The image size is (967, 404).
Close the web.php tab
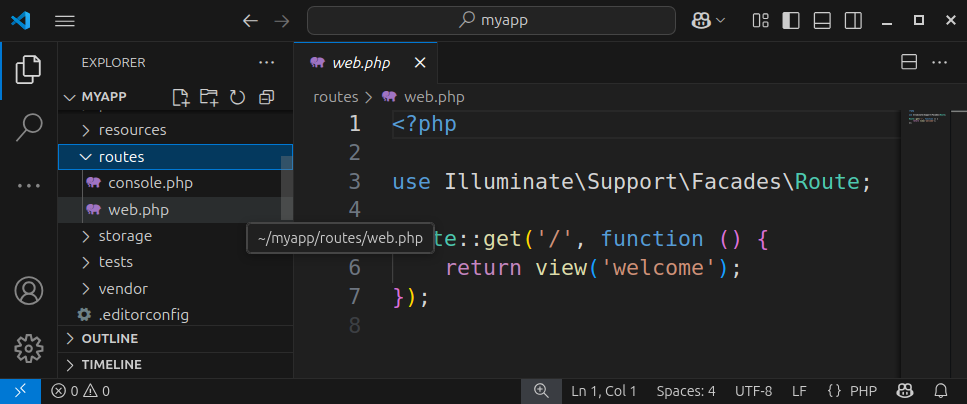pos(420,62)
